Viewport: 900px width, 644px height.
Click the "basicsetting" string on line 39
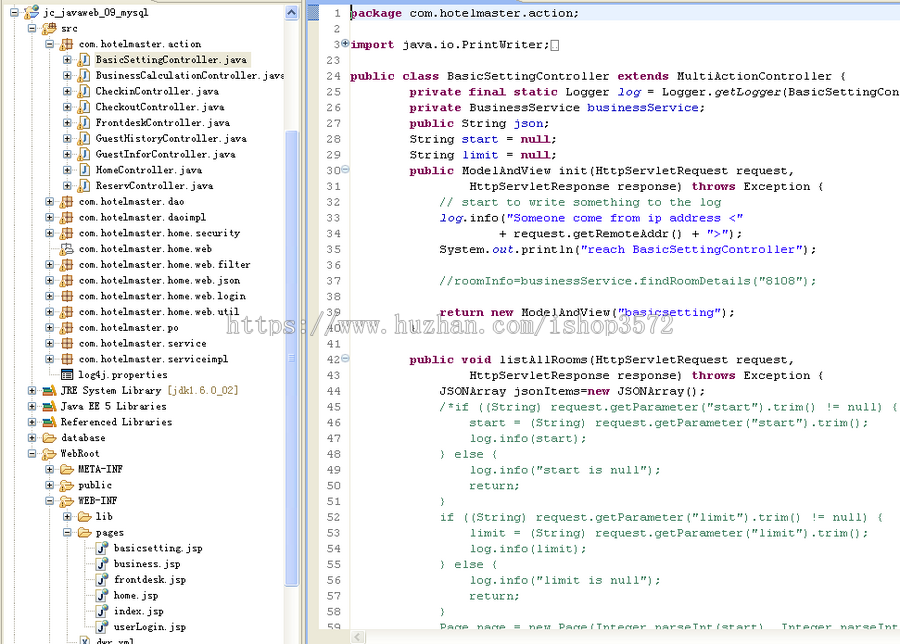(x=669, y=313)
